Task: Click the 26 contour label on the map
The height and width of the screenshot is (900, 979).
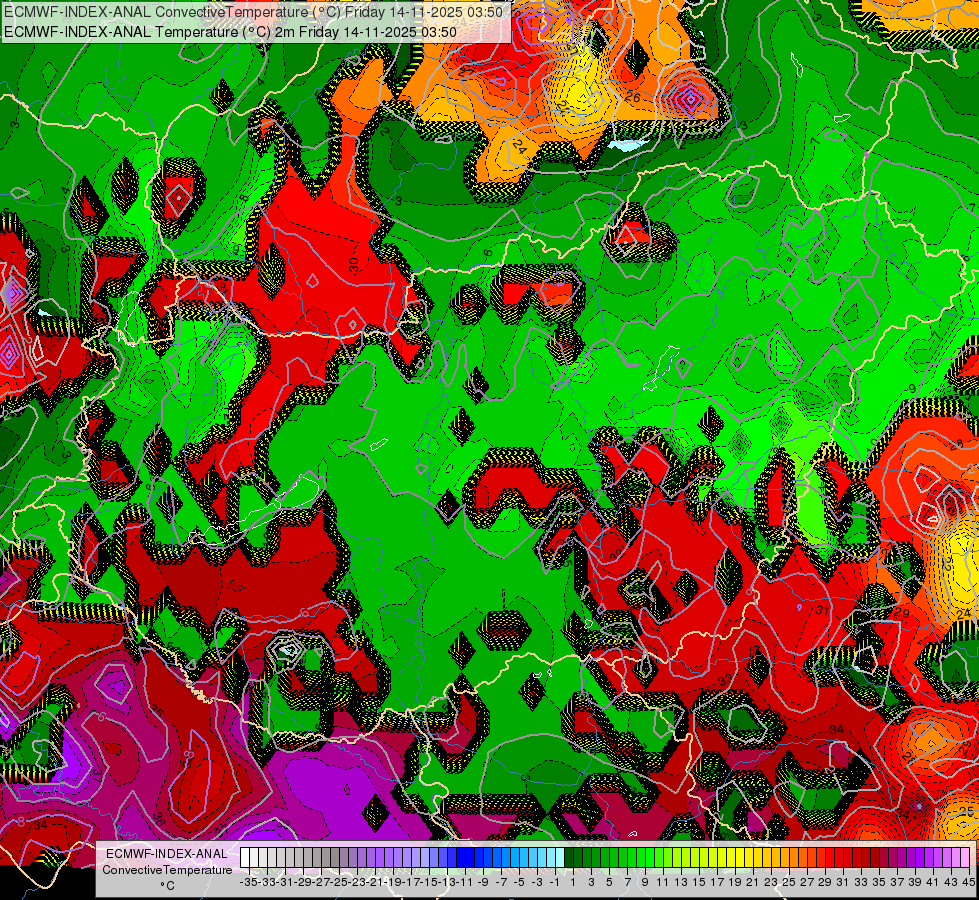Action: pos(632,98)
